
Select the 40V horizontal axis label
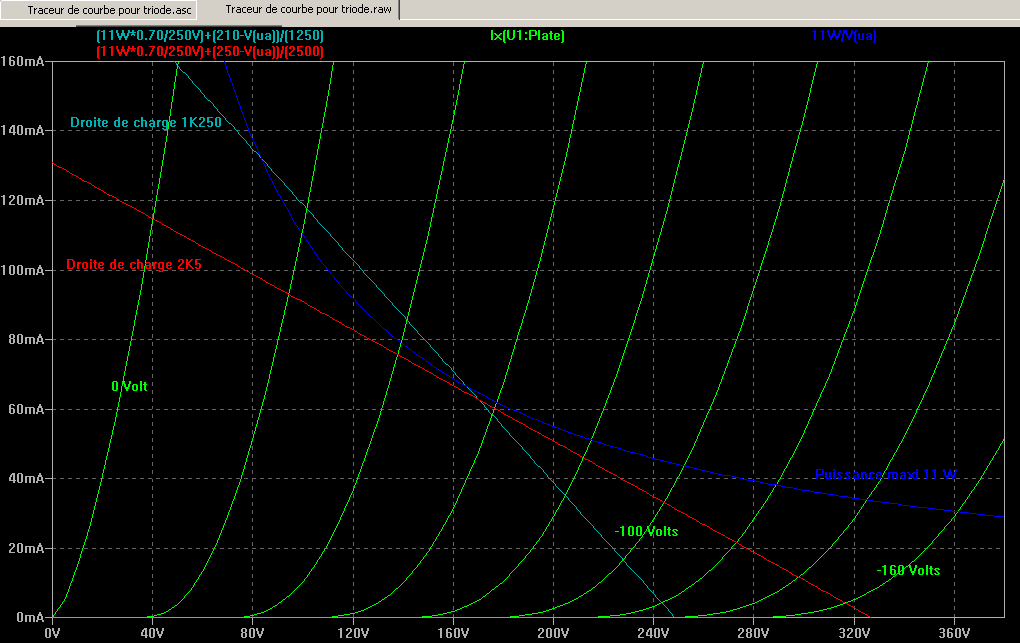[152, 633]
